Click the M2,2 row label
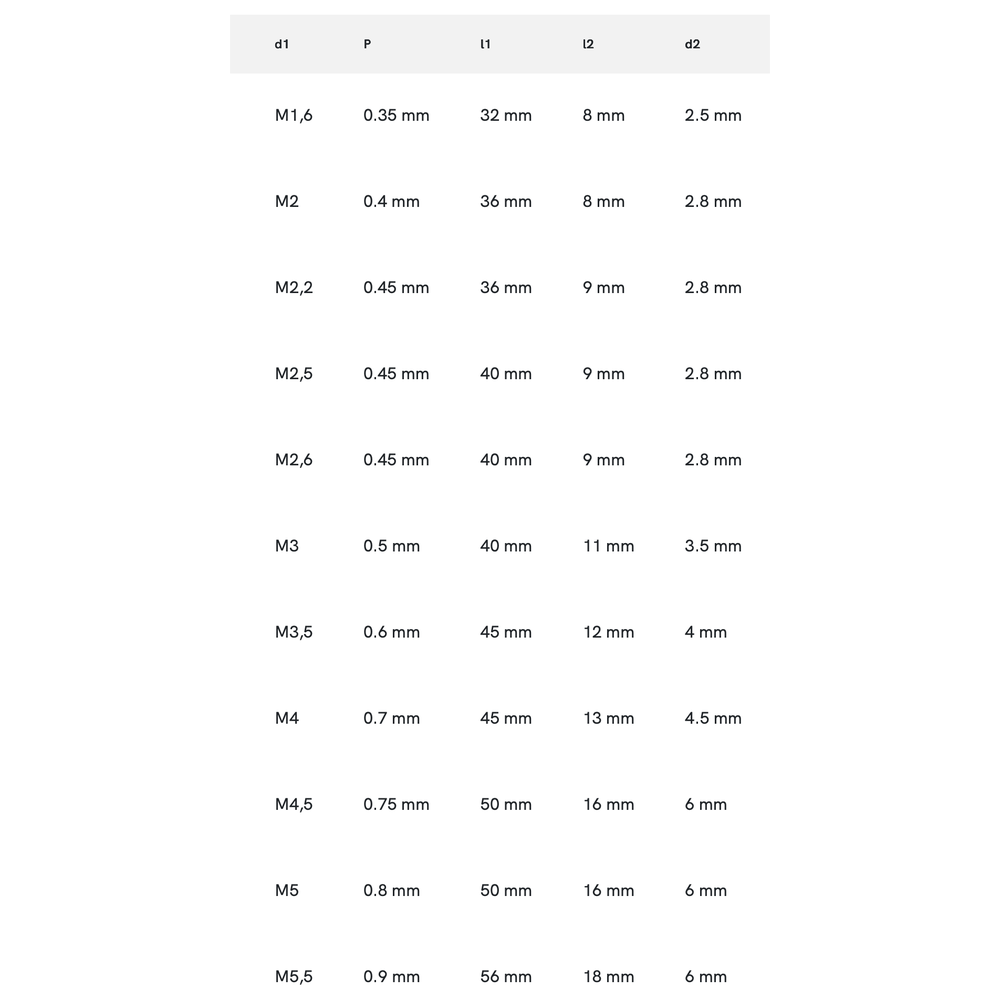This screenshot has width=1000, height=1000. click(x=294, y=287)
